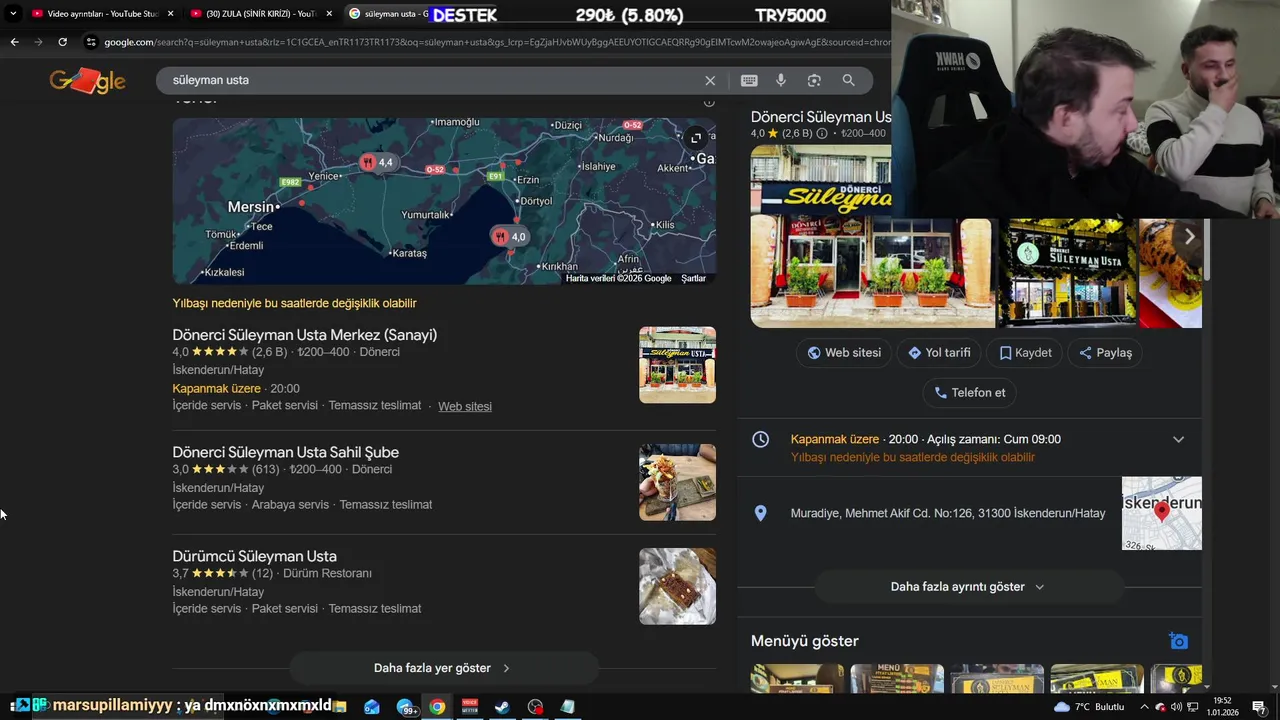Open Dönerci Süleyman Usta Sahil Şube result
The image size is (1280, 720).
coord(285,452)
